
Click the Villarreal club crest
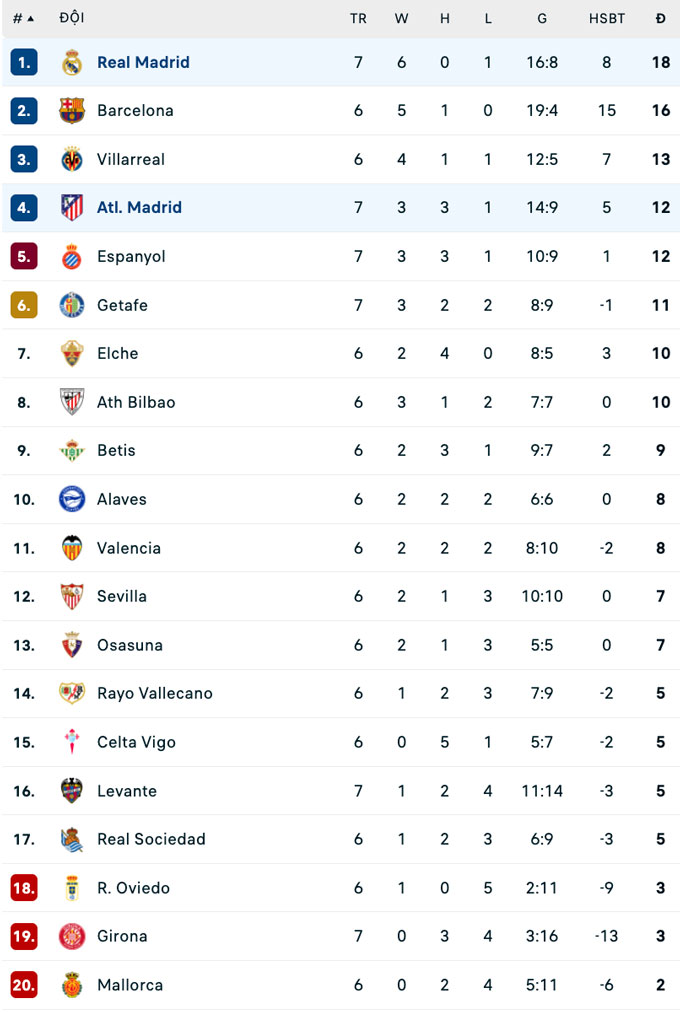click(x=72, y=159)
